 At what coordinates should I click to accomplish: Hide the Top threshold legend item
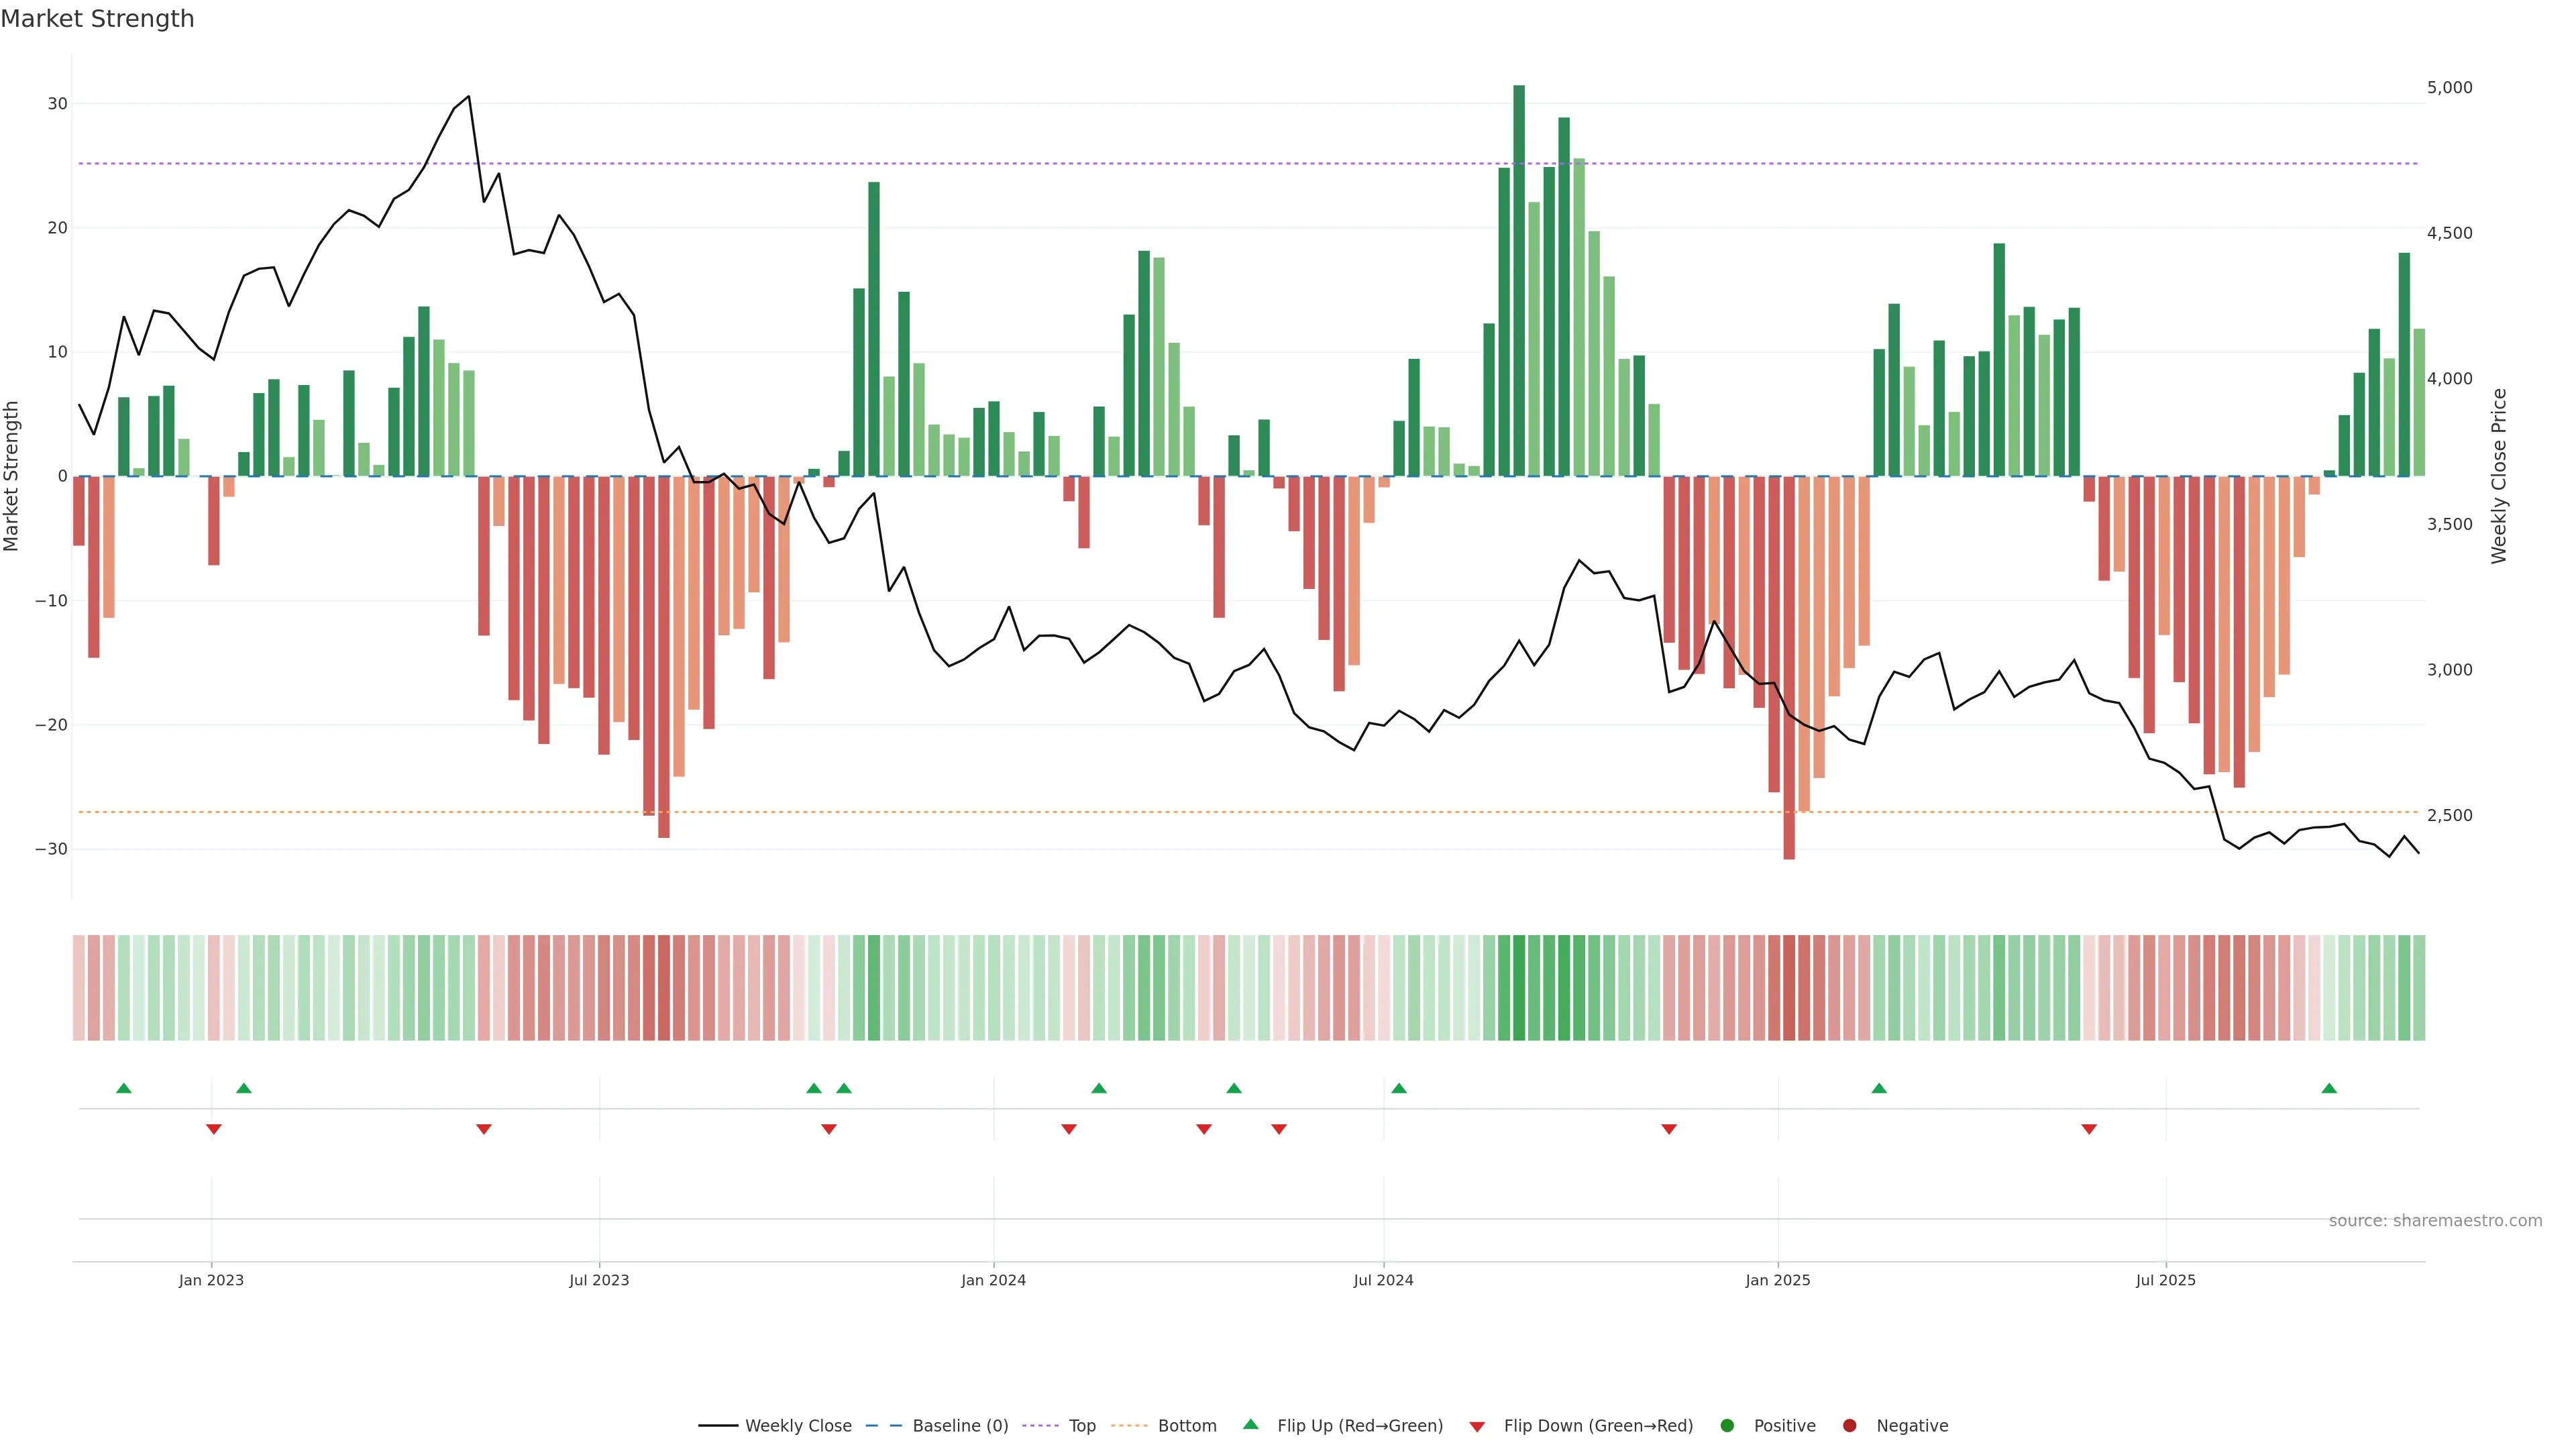1081,1425
